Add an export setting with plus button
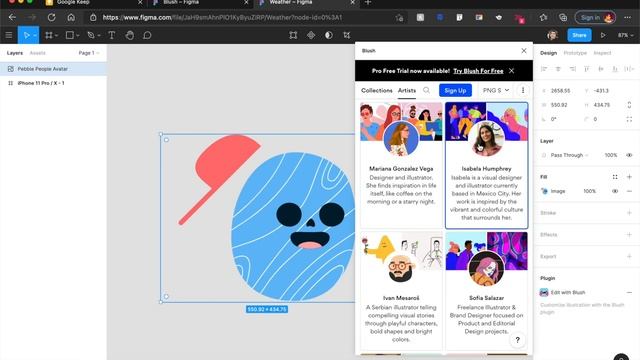The image size is (640, 360). pos(629,256)
